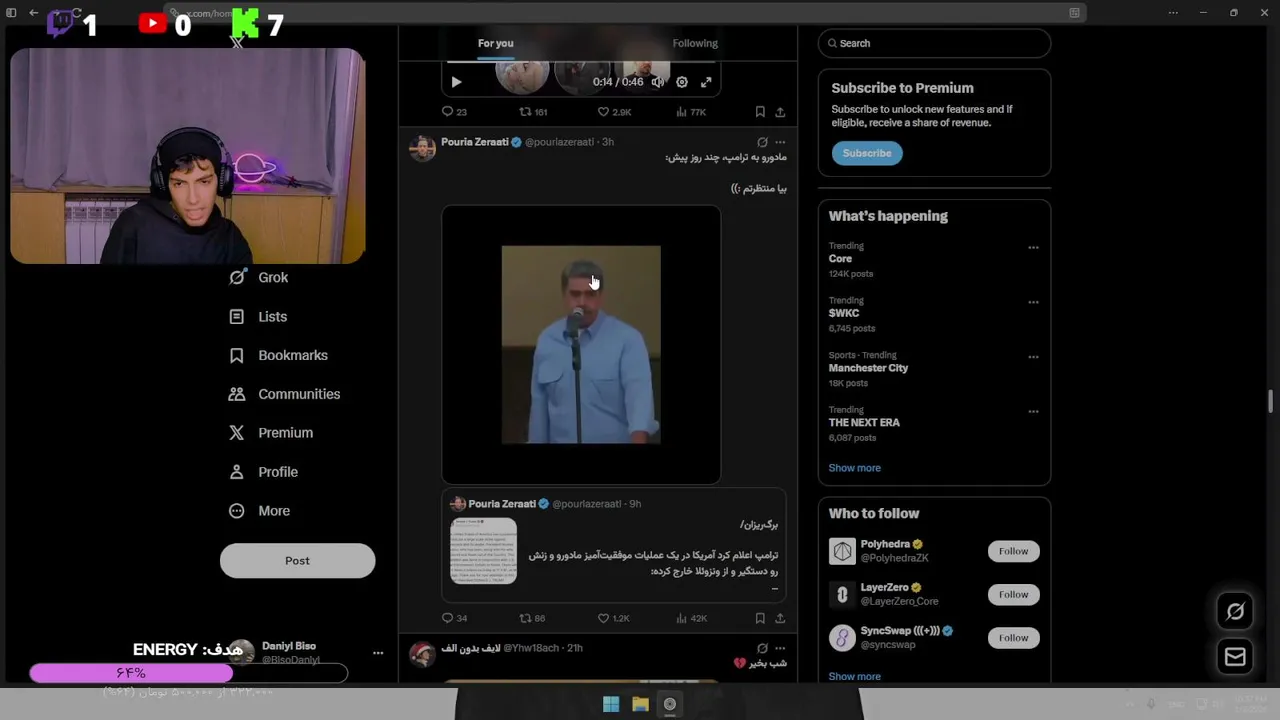
Task: Like the post with 1.2K likes
Action: coord(614,618)
